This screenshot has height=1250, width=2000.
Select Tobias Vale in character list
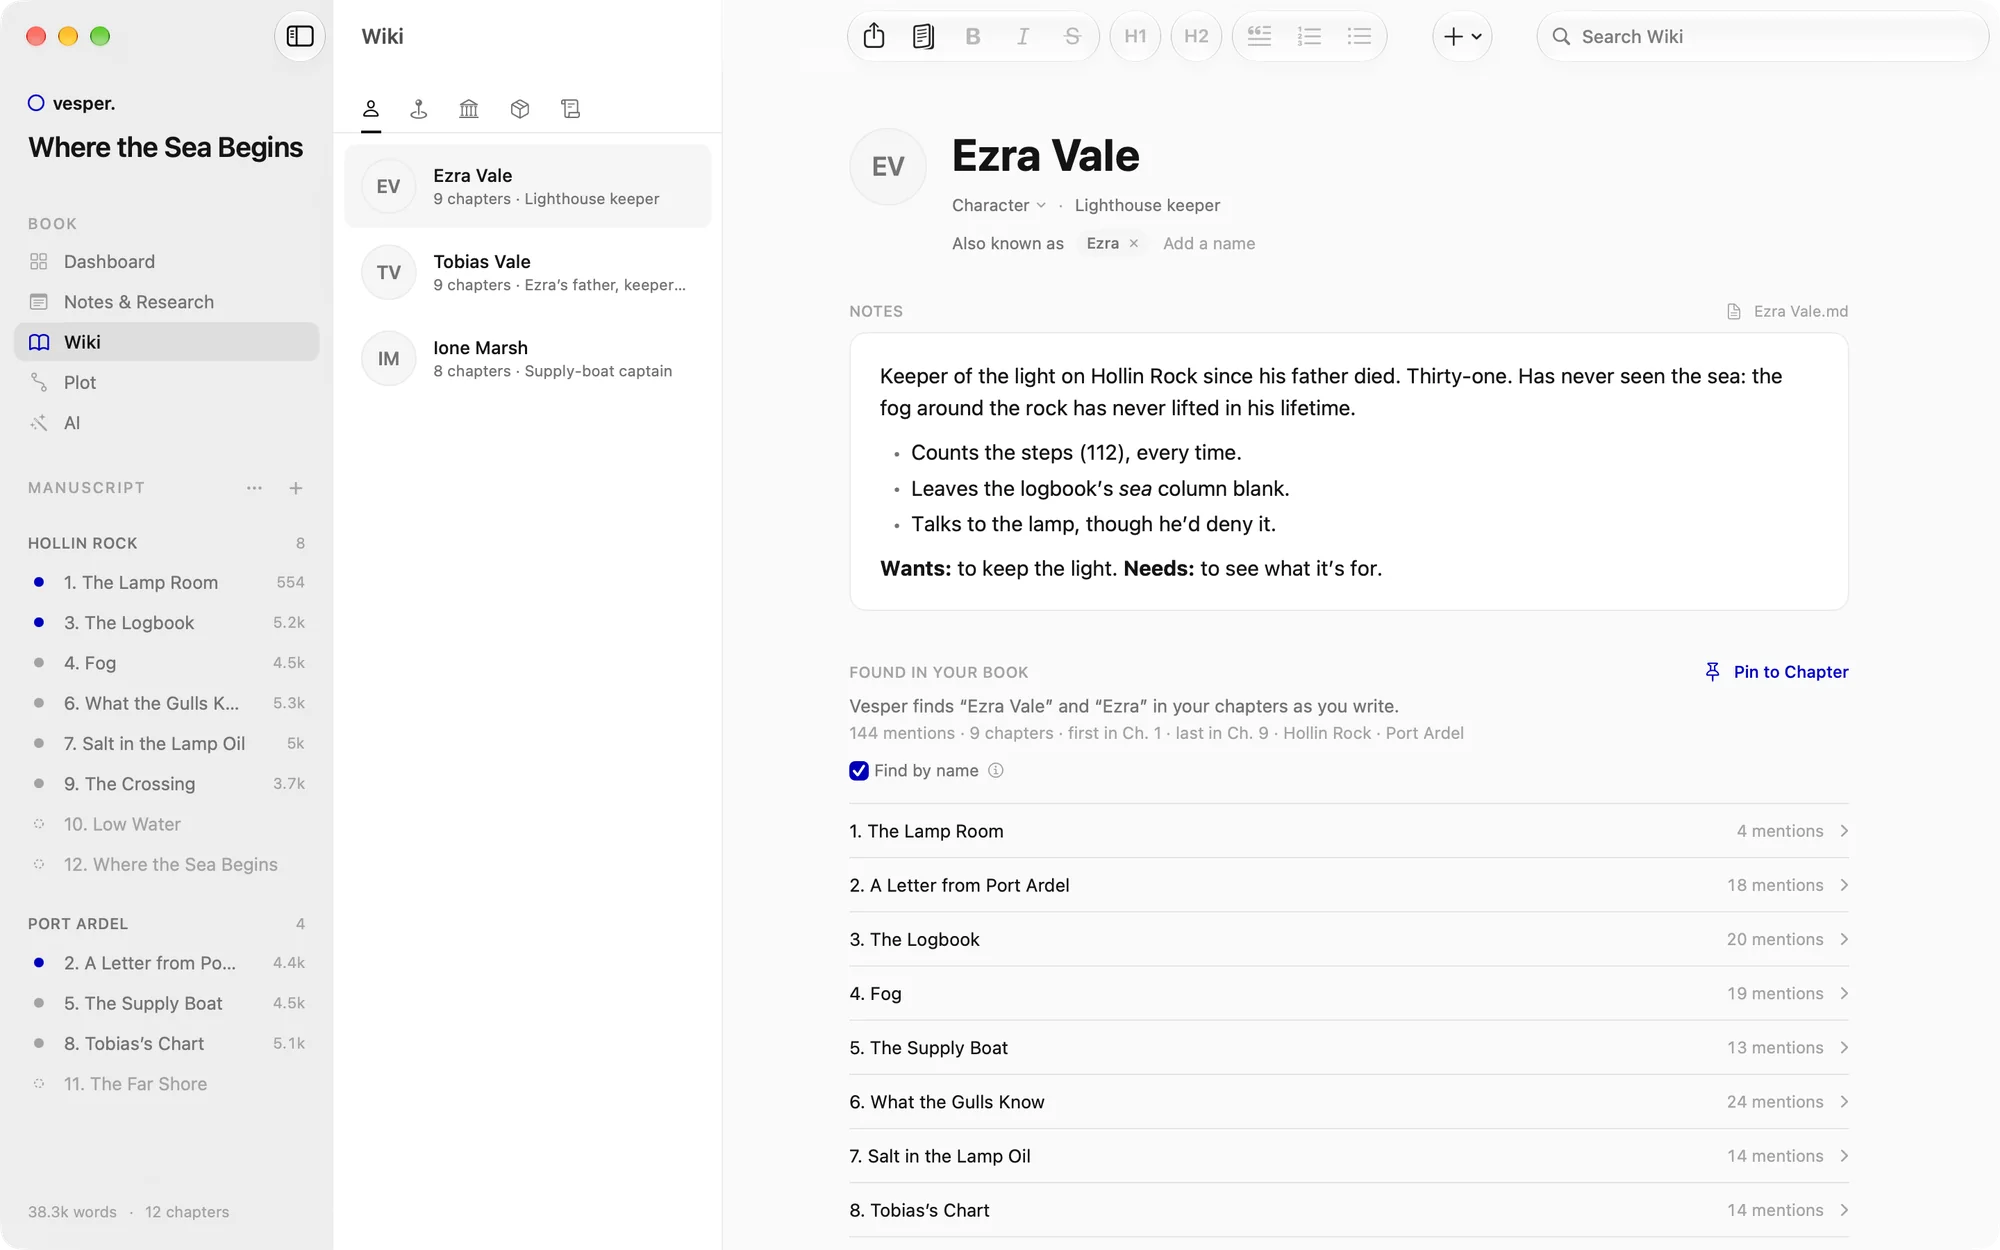(528, 272)
